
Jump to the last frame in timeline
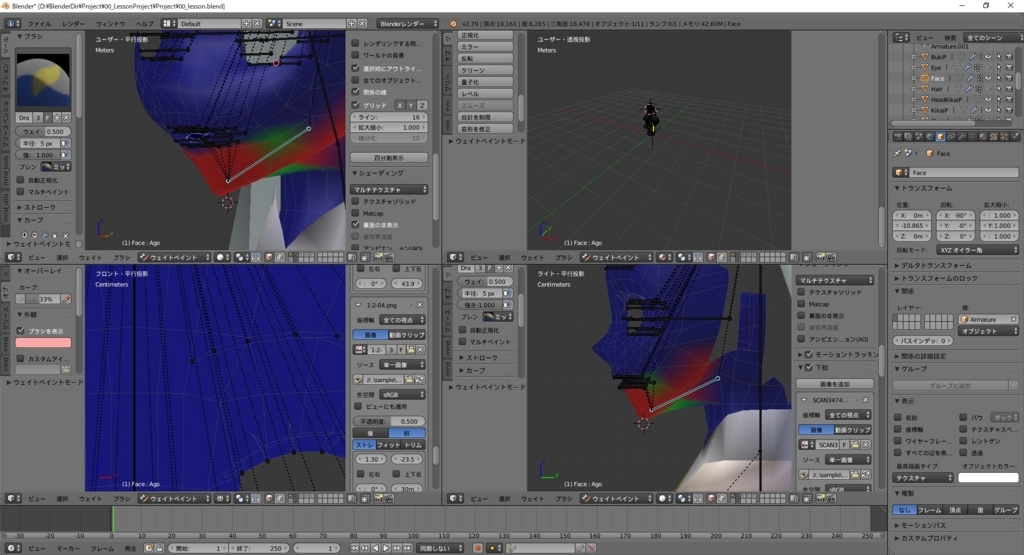coord(408,548)
